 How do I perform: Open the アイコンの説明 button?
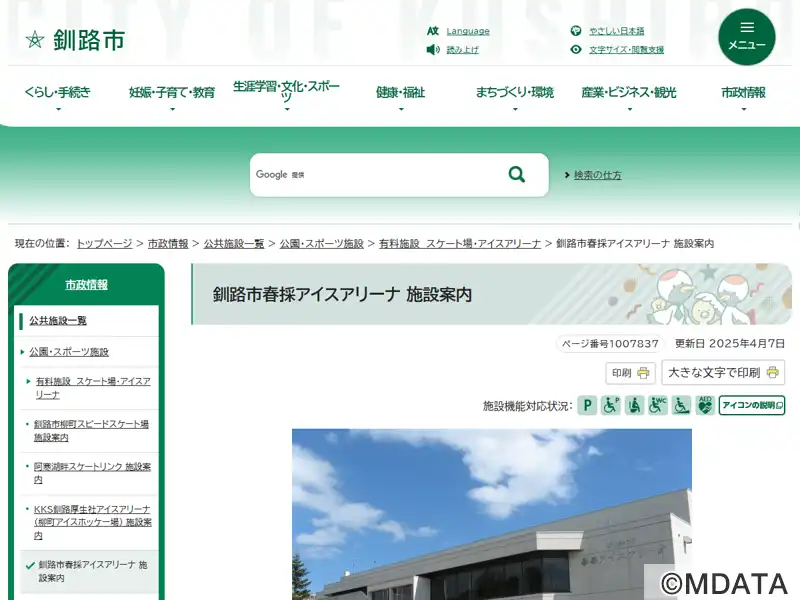tap(752, 406)
